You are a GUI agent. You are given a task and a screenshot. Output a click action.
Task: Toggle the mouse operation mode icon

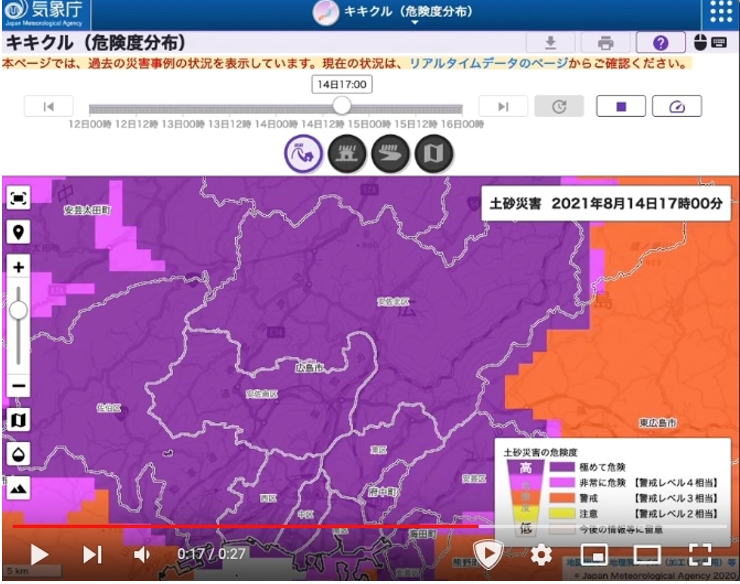point(701,43)
